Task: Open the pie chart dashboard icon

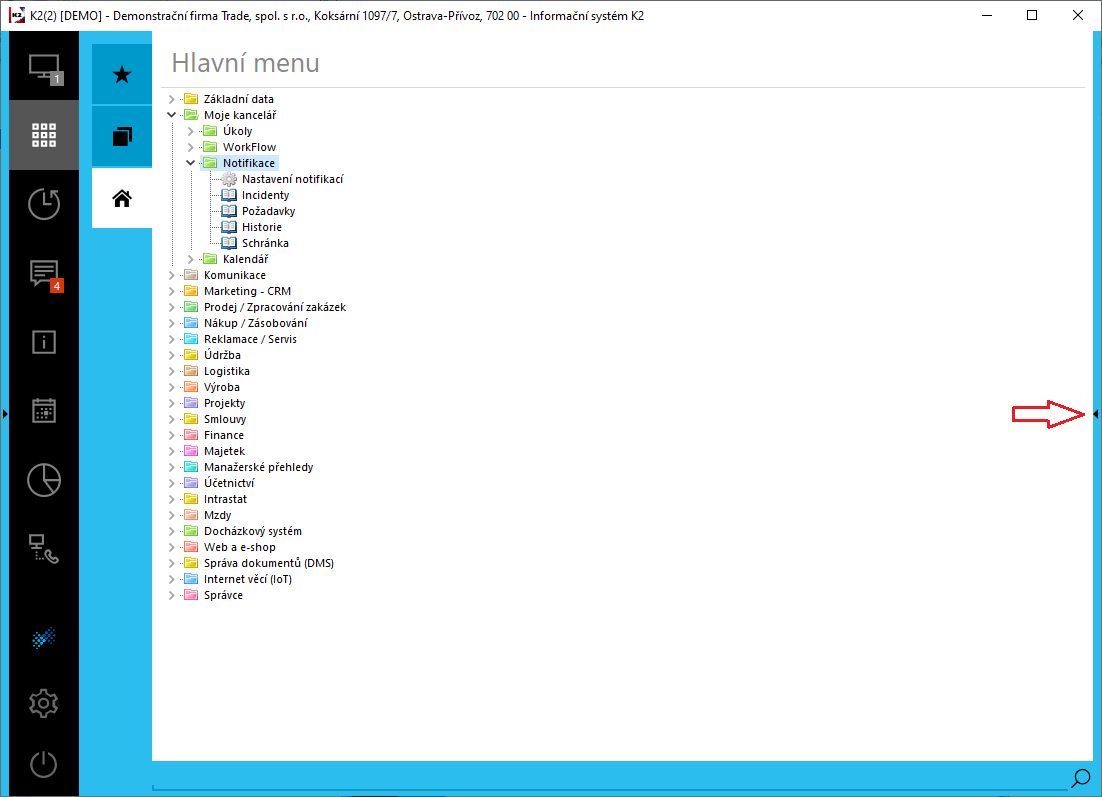Action: (44, 480)
